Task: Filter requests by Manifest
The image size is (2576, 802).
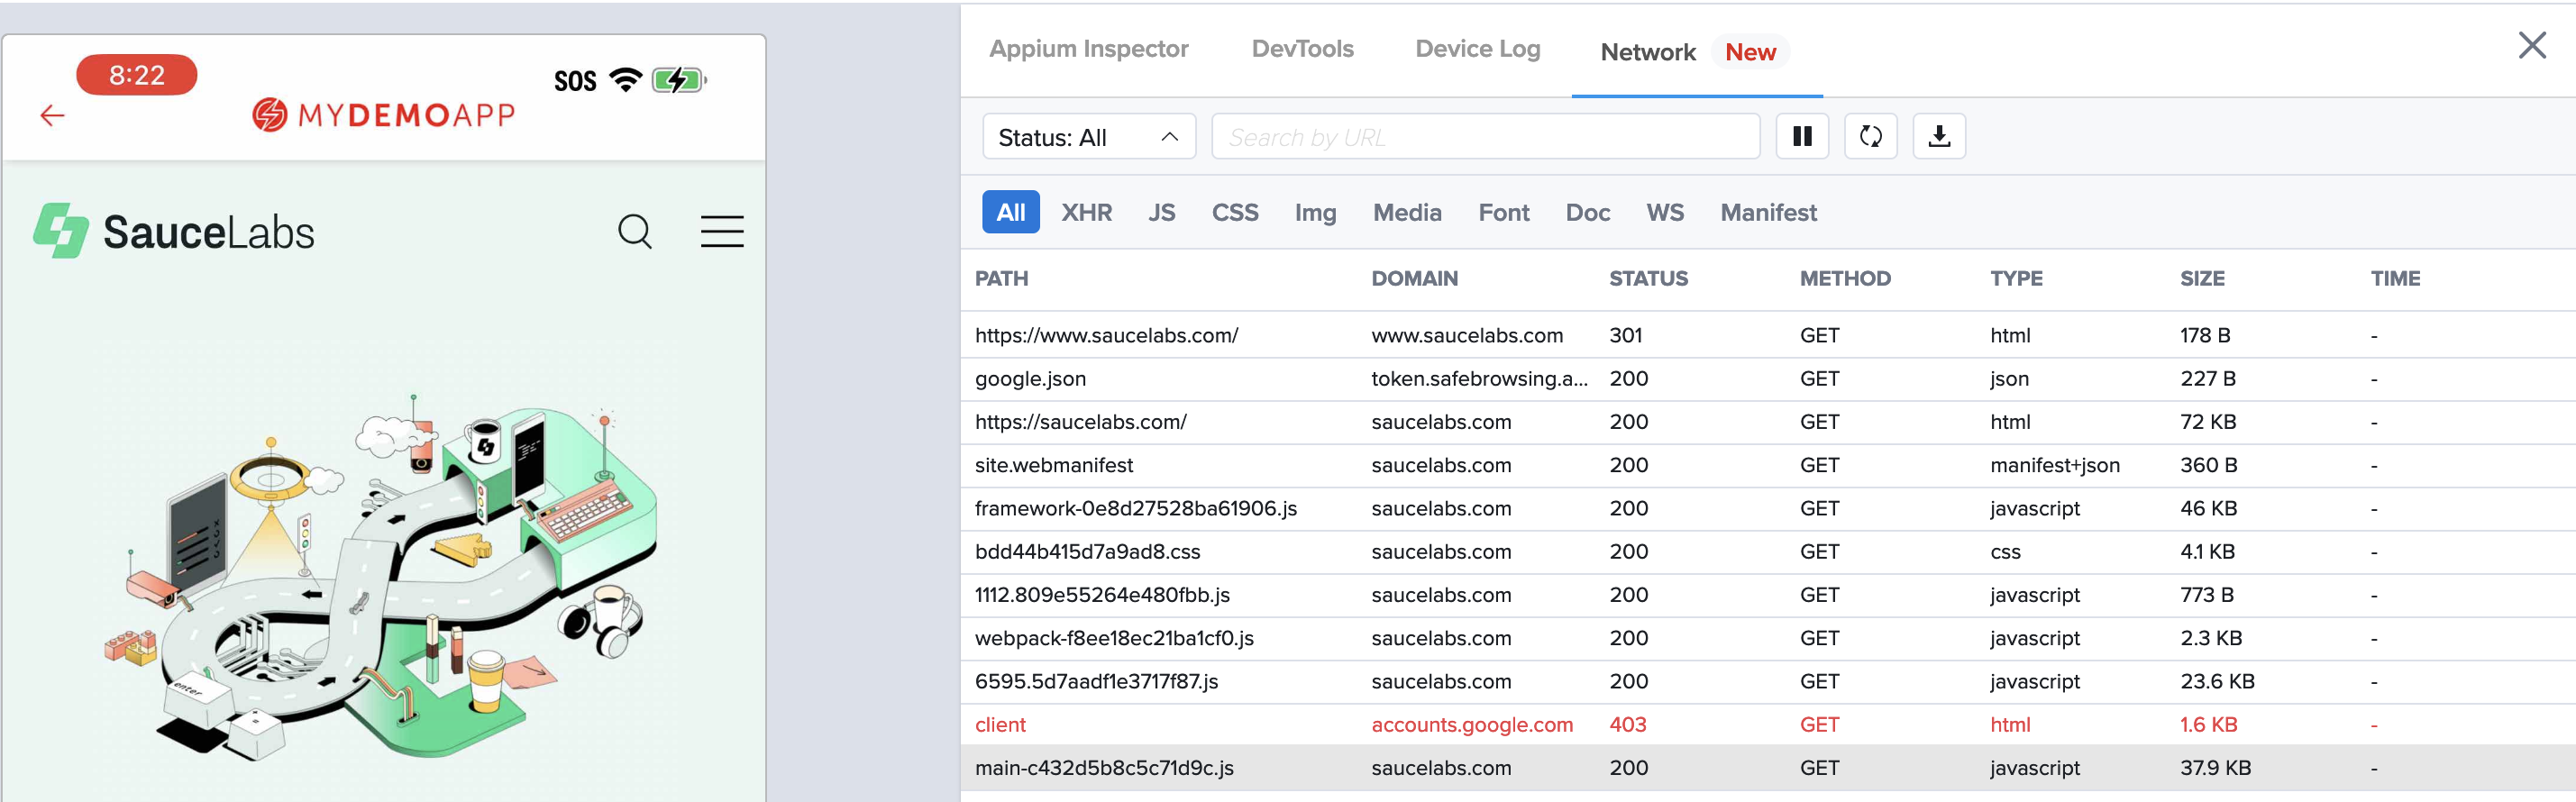Action: point(1768,212)
